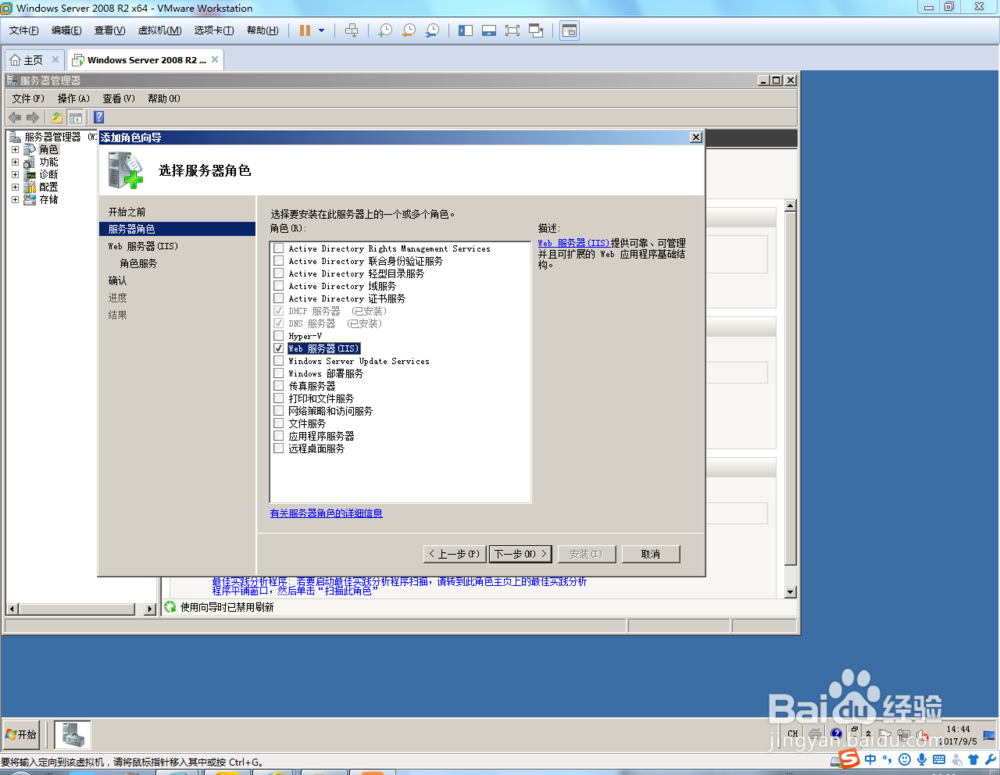Screen dimensions: 1000x775
Task: Select 开始之前 wizard step
Action: (x=127, y=212)
